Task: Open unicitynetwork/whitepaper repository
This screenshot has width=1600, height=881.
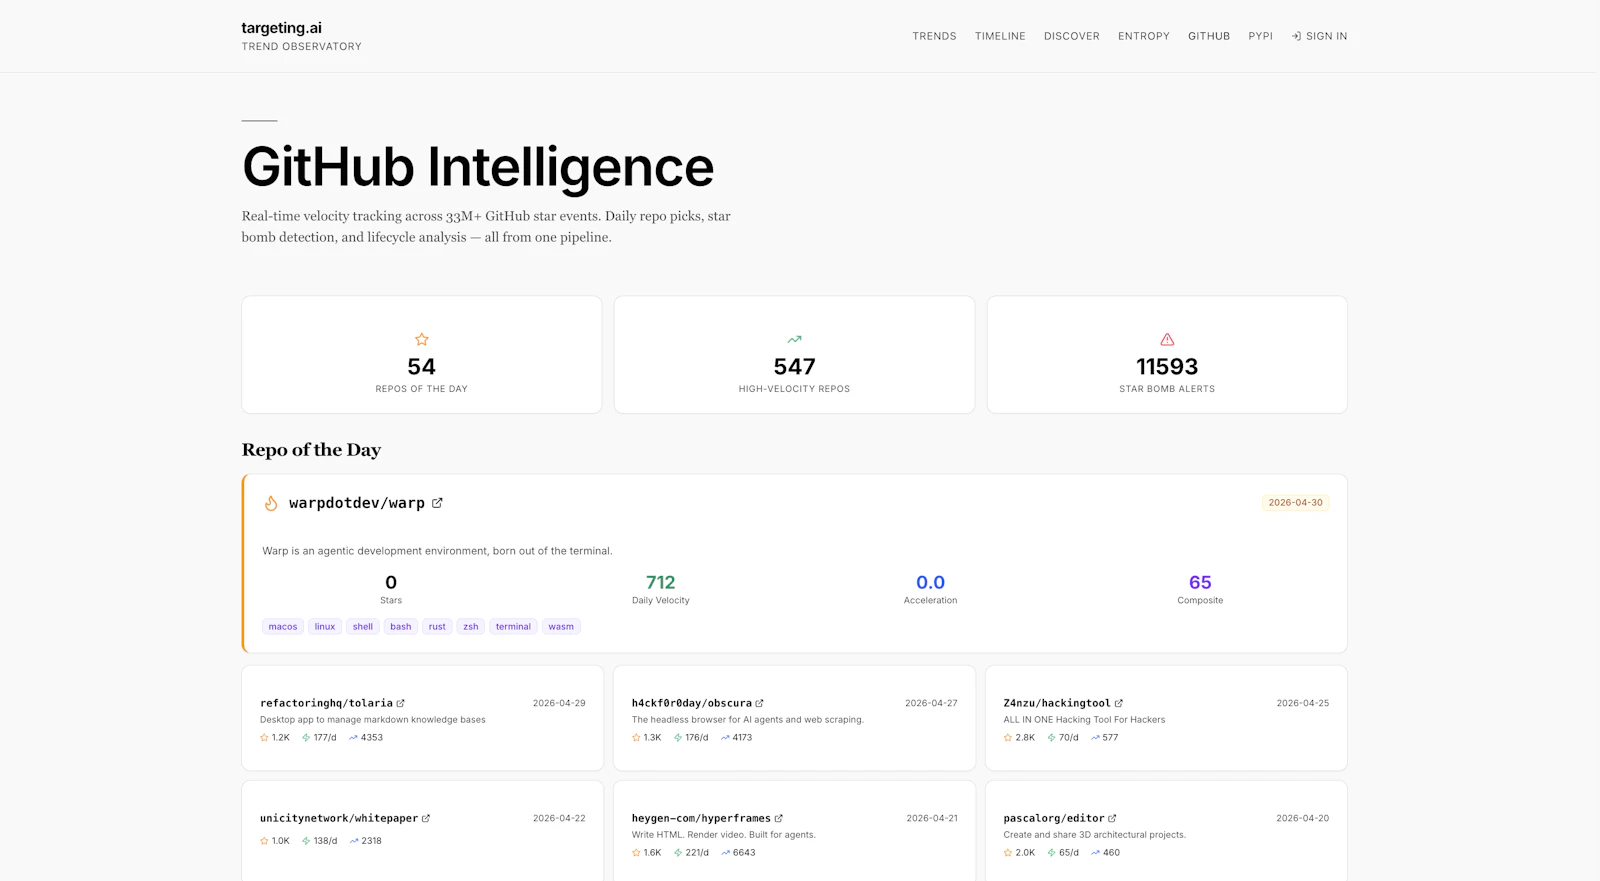Action: click(339, 818)
